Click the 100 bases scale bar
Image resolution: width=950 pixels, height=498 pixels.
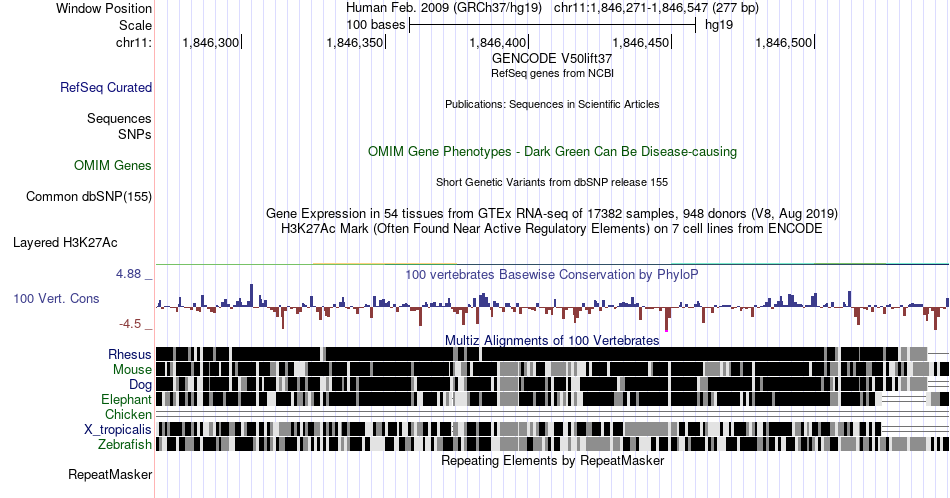click(553, 25)
